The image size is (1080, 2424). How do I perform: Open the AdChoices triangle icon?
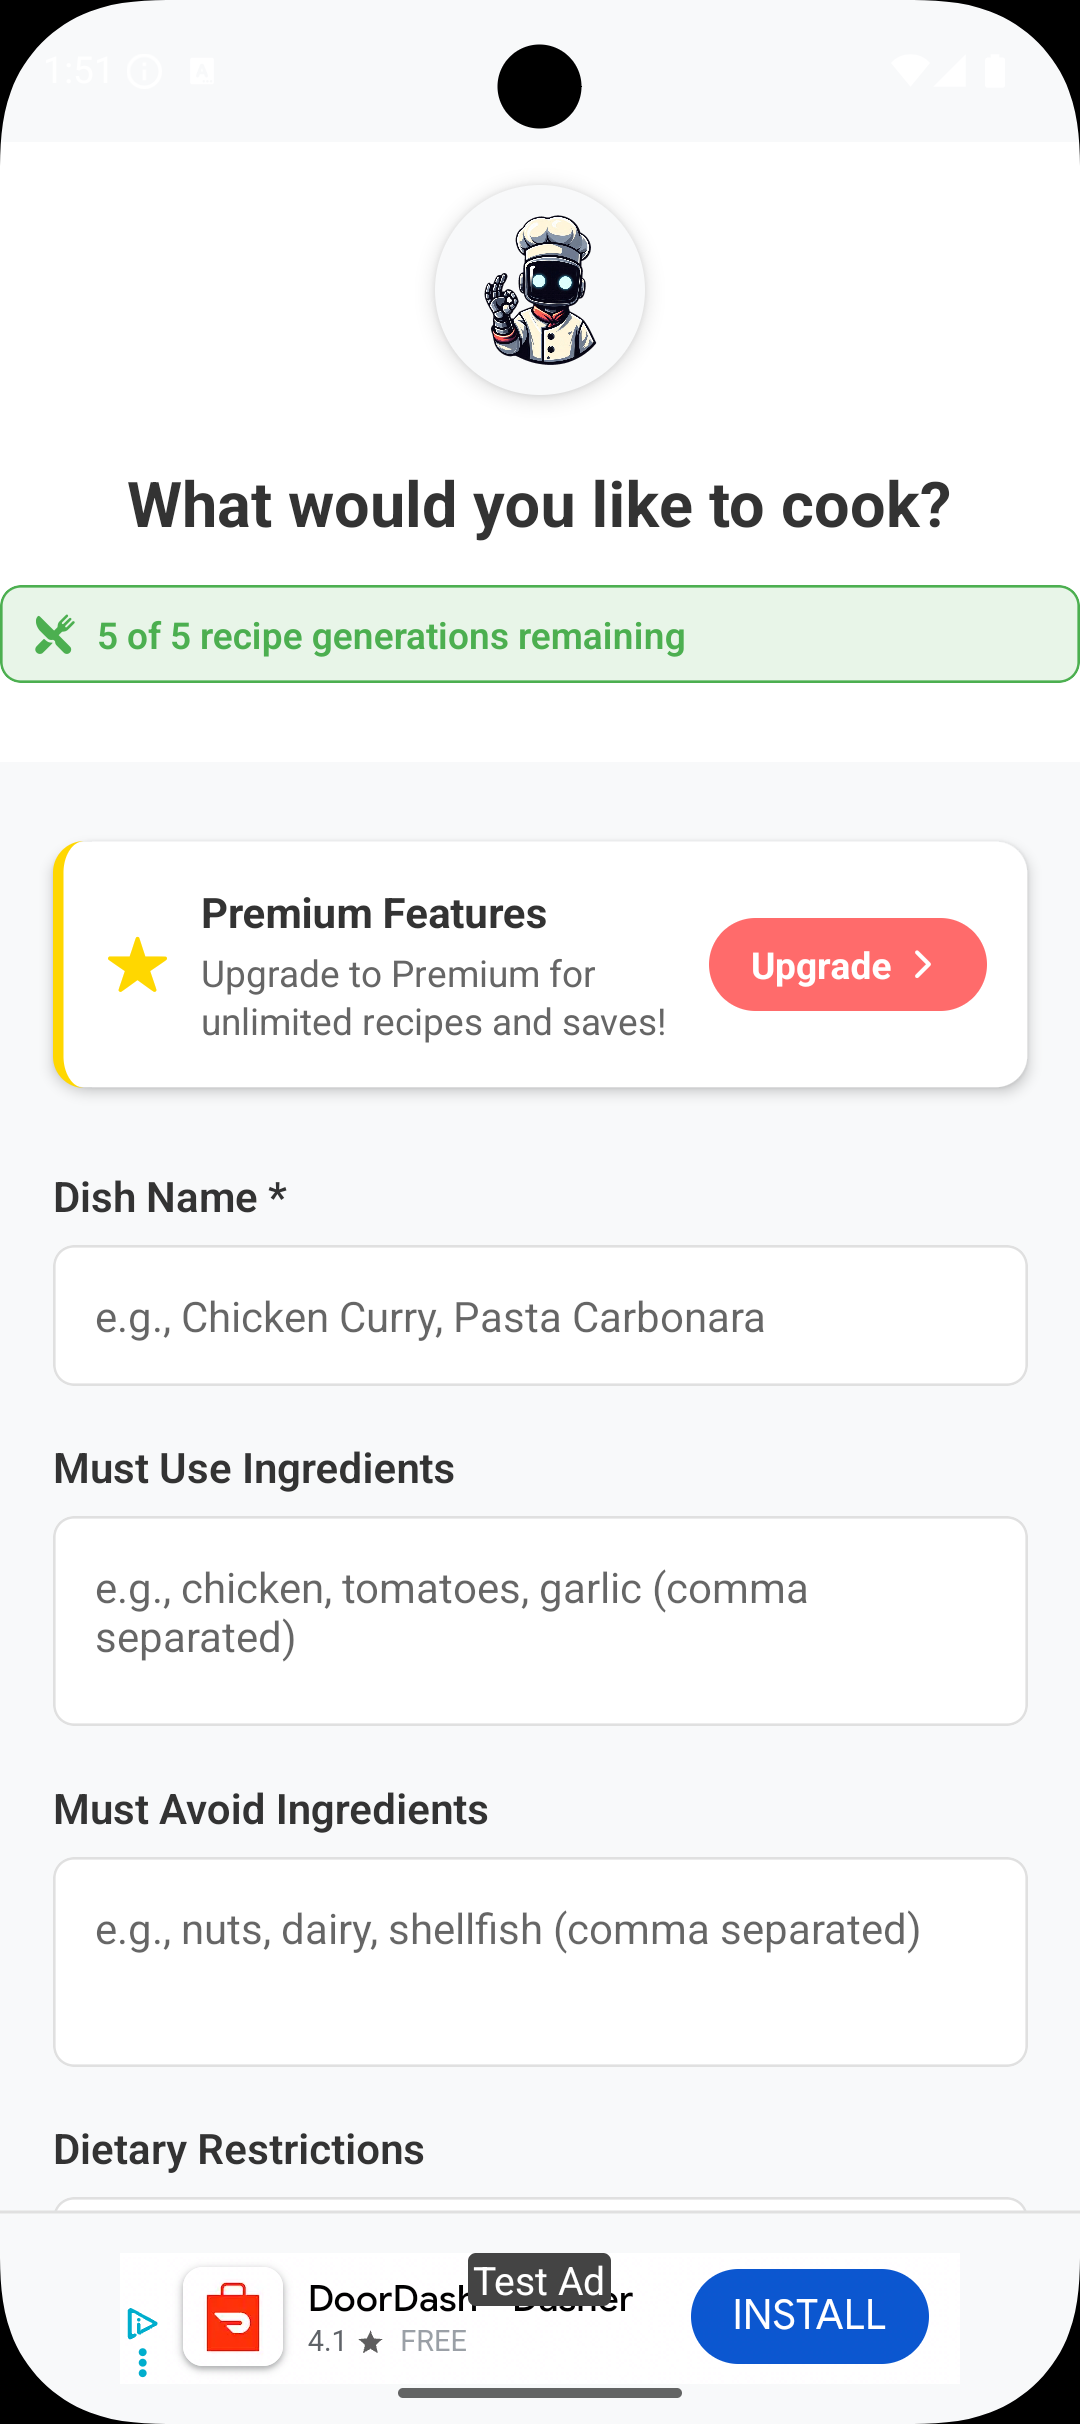coord(142,2322)
